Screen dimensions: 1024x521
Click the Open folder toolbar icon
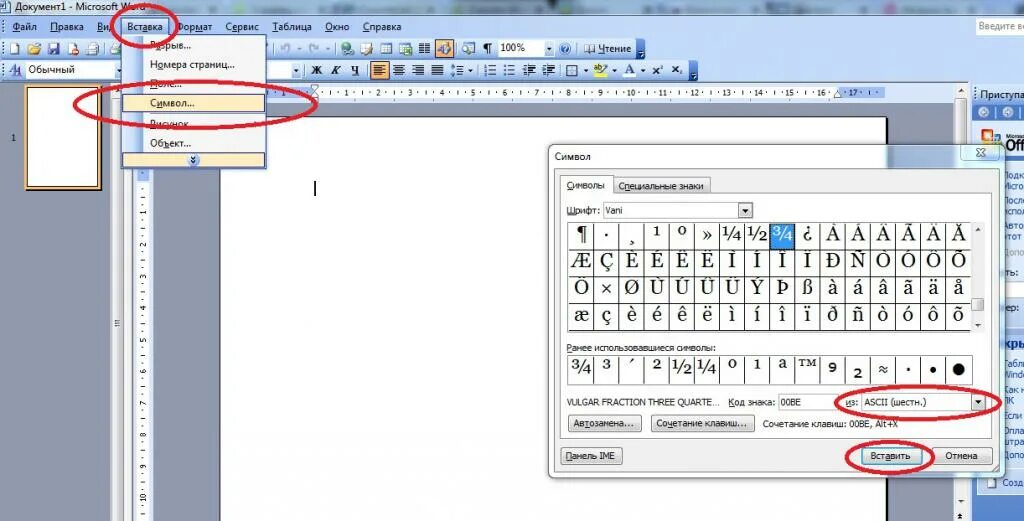pyautogui.click(x=34, y=49)
